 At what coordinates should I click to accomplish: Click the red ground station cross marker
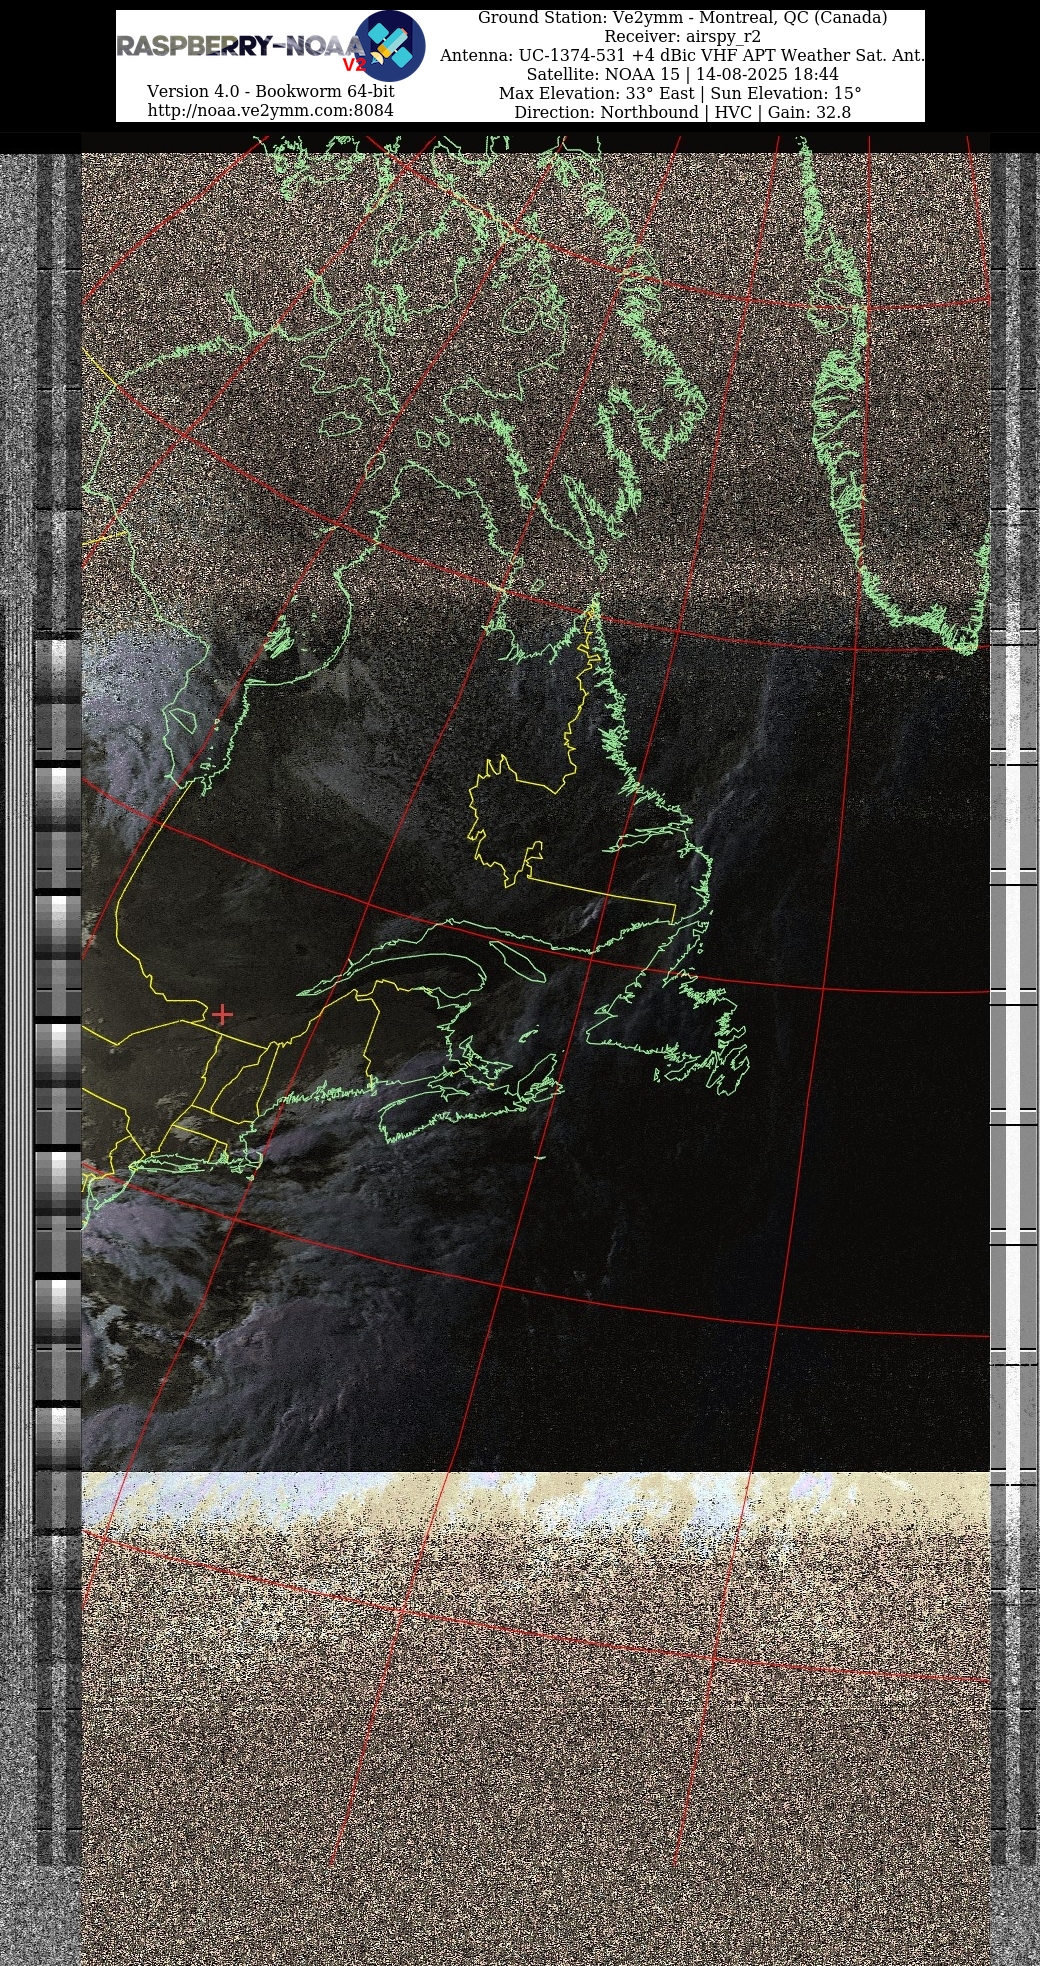[222, 1015]
